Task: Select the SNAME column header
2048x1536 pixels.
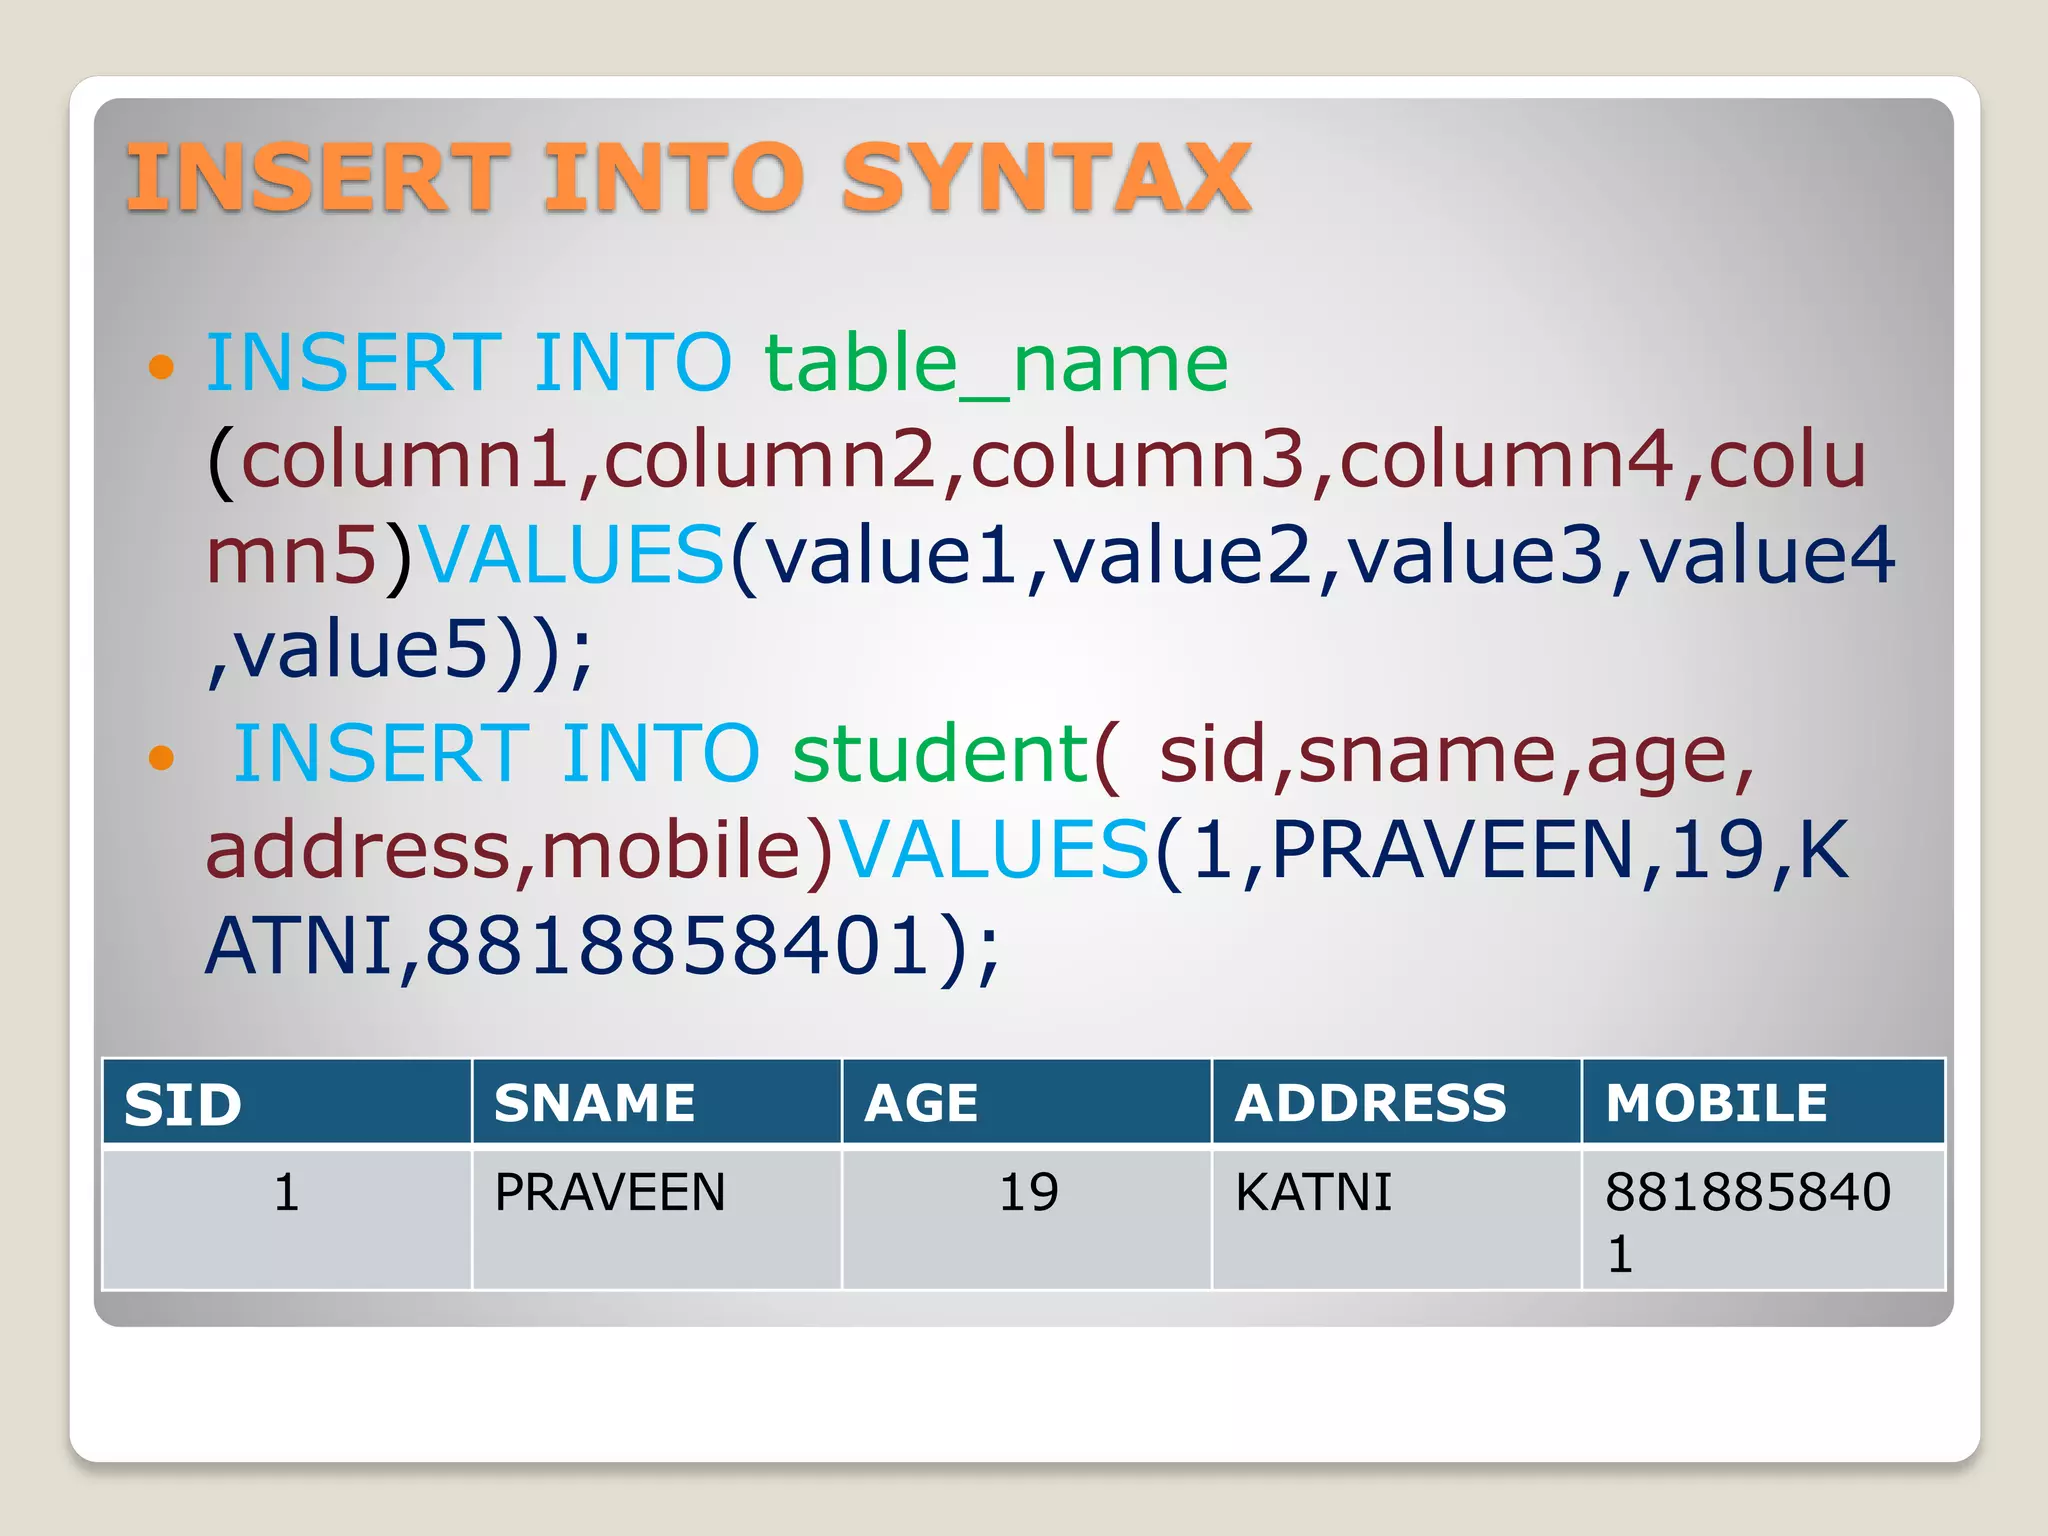Action: (x=657, y=1101)
